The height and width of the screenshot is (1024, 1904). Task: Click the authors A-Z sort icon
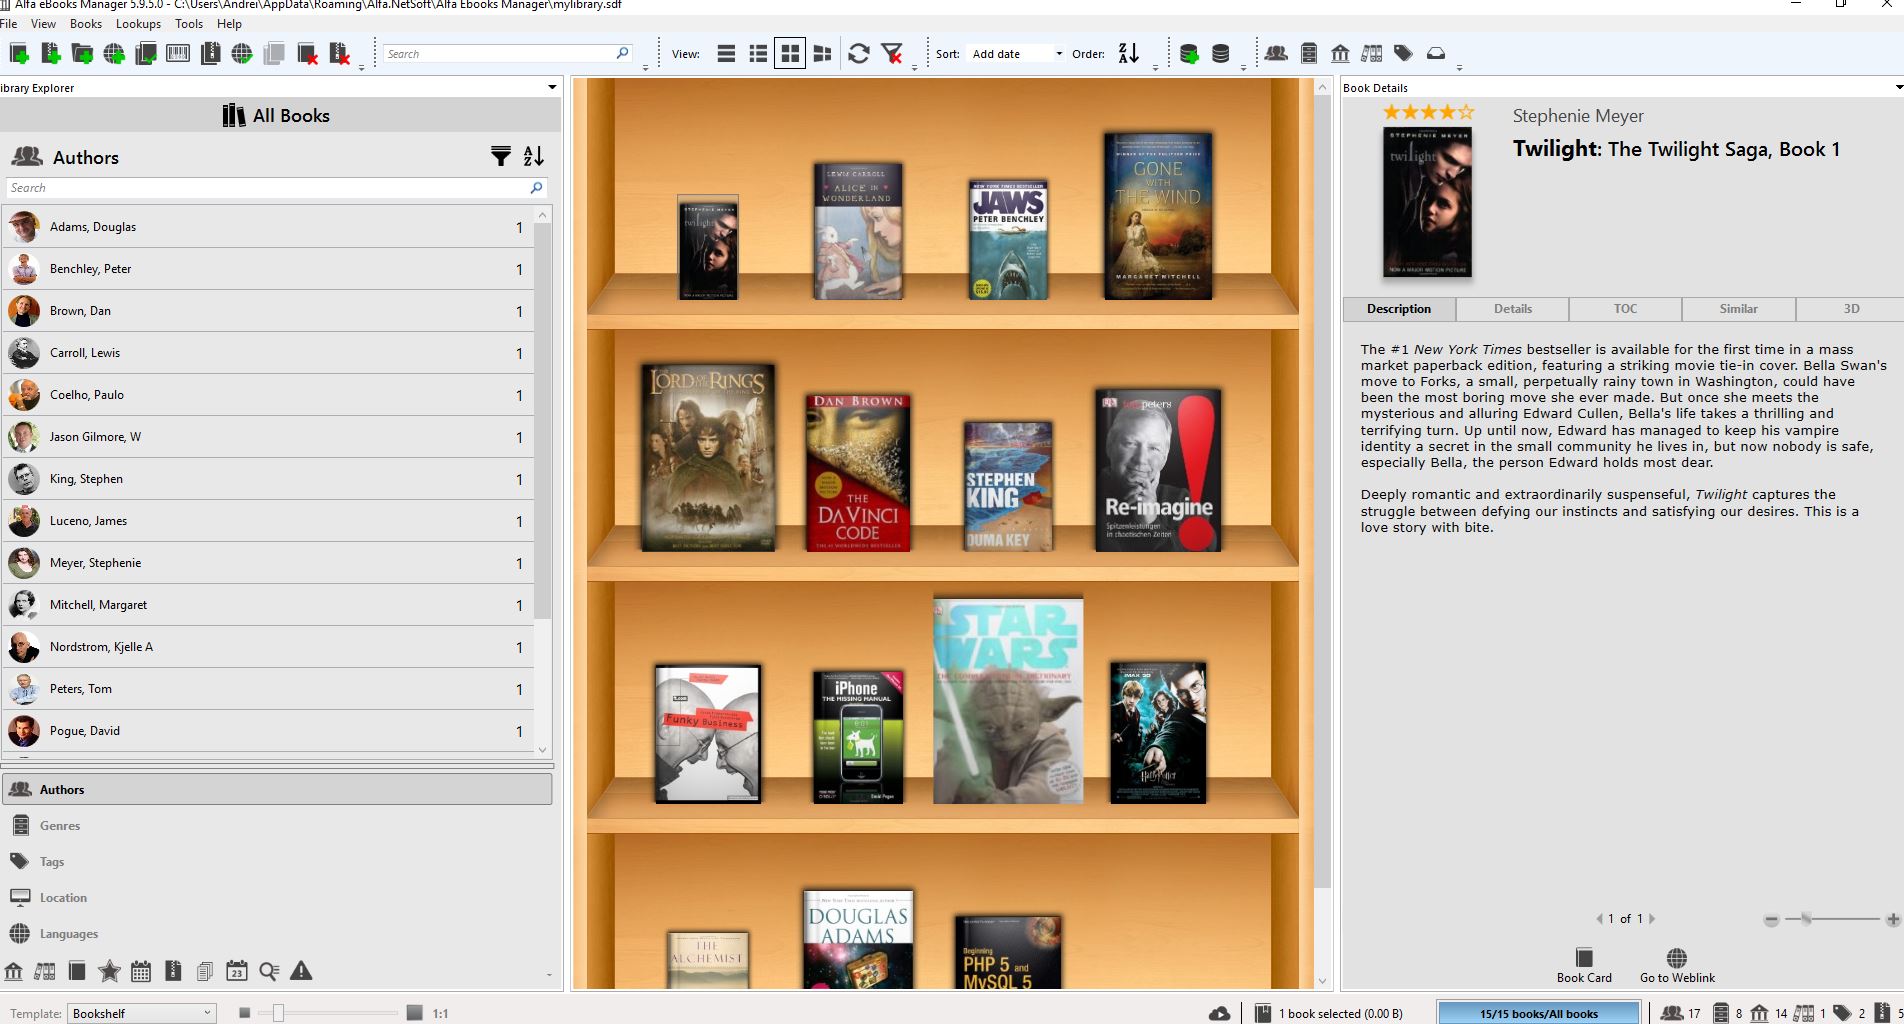534,156
